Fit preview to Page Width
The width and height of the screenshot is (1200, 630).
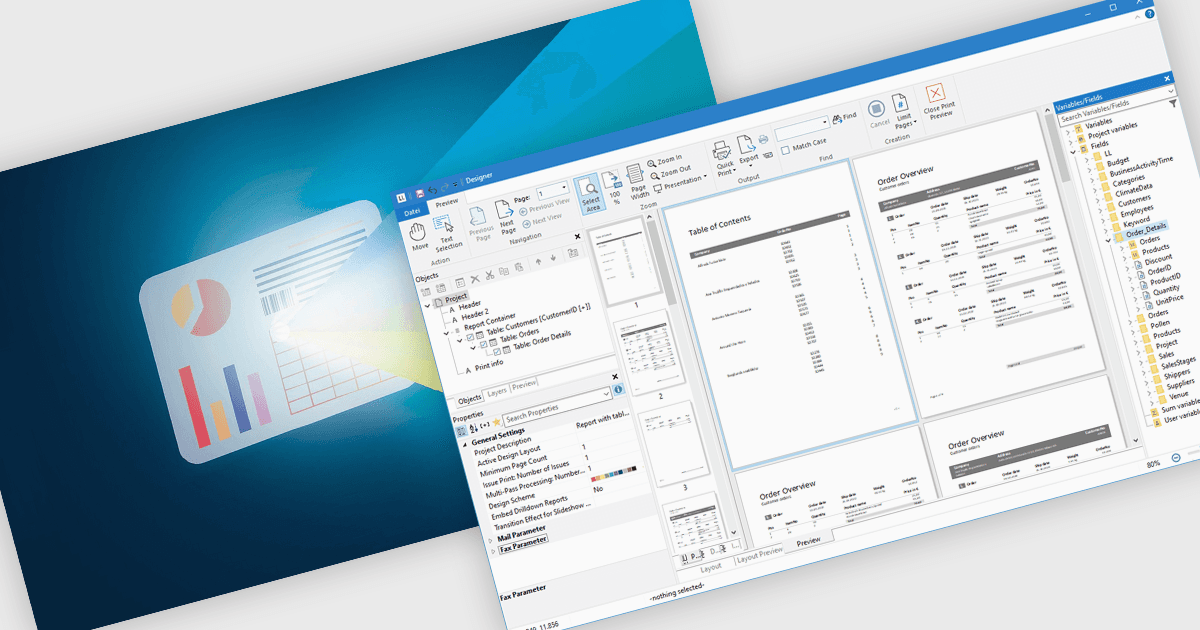pos(637,182)
